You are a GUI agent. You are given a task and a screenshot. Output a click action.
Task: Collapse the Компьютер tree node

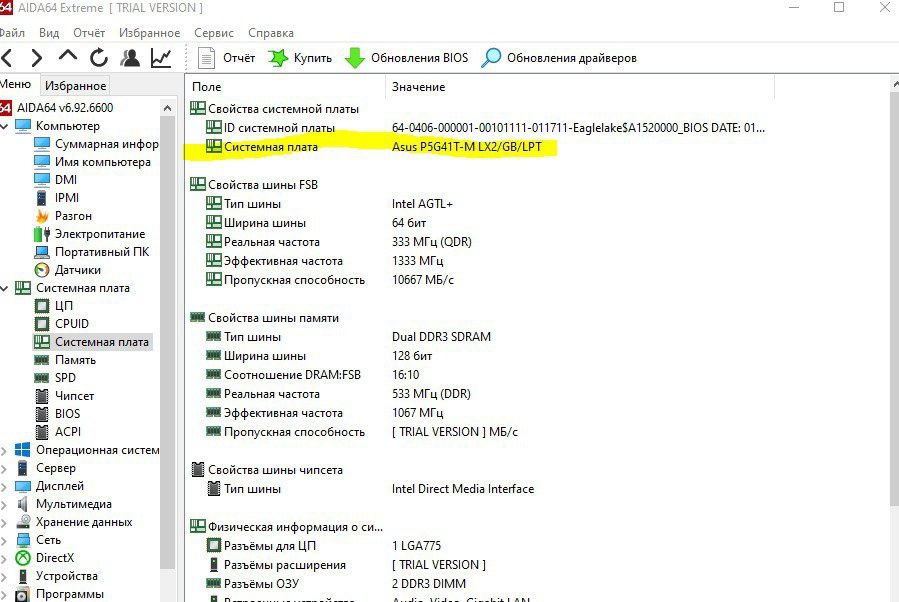click(4, 126)
